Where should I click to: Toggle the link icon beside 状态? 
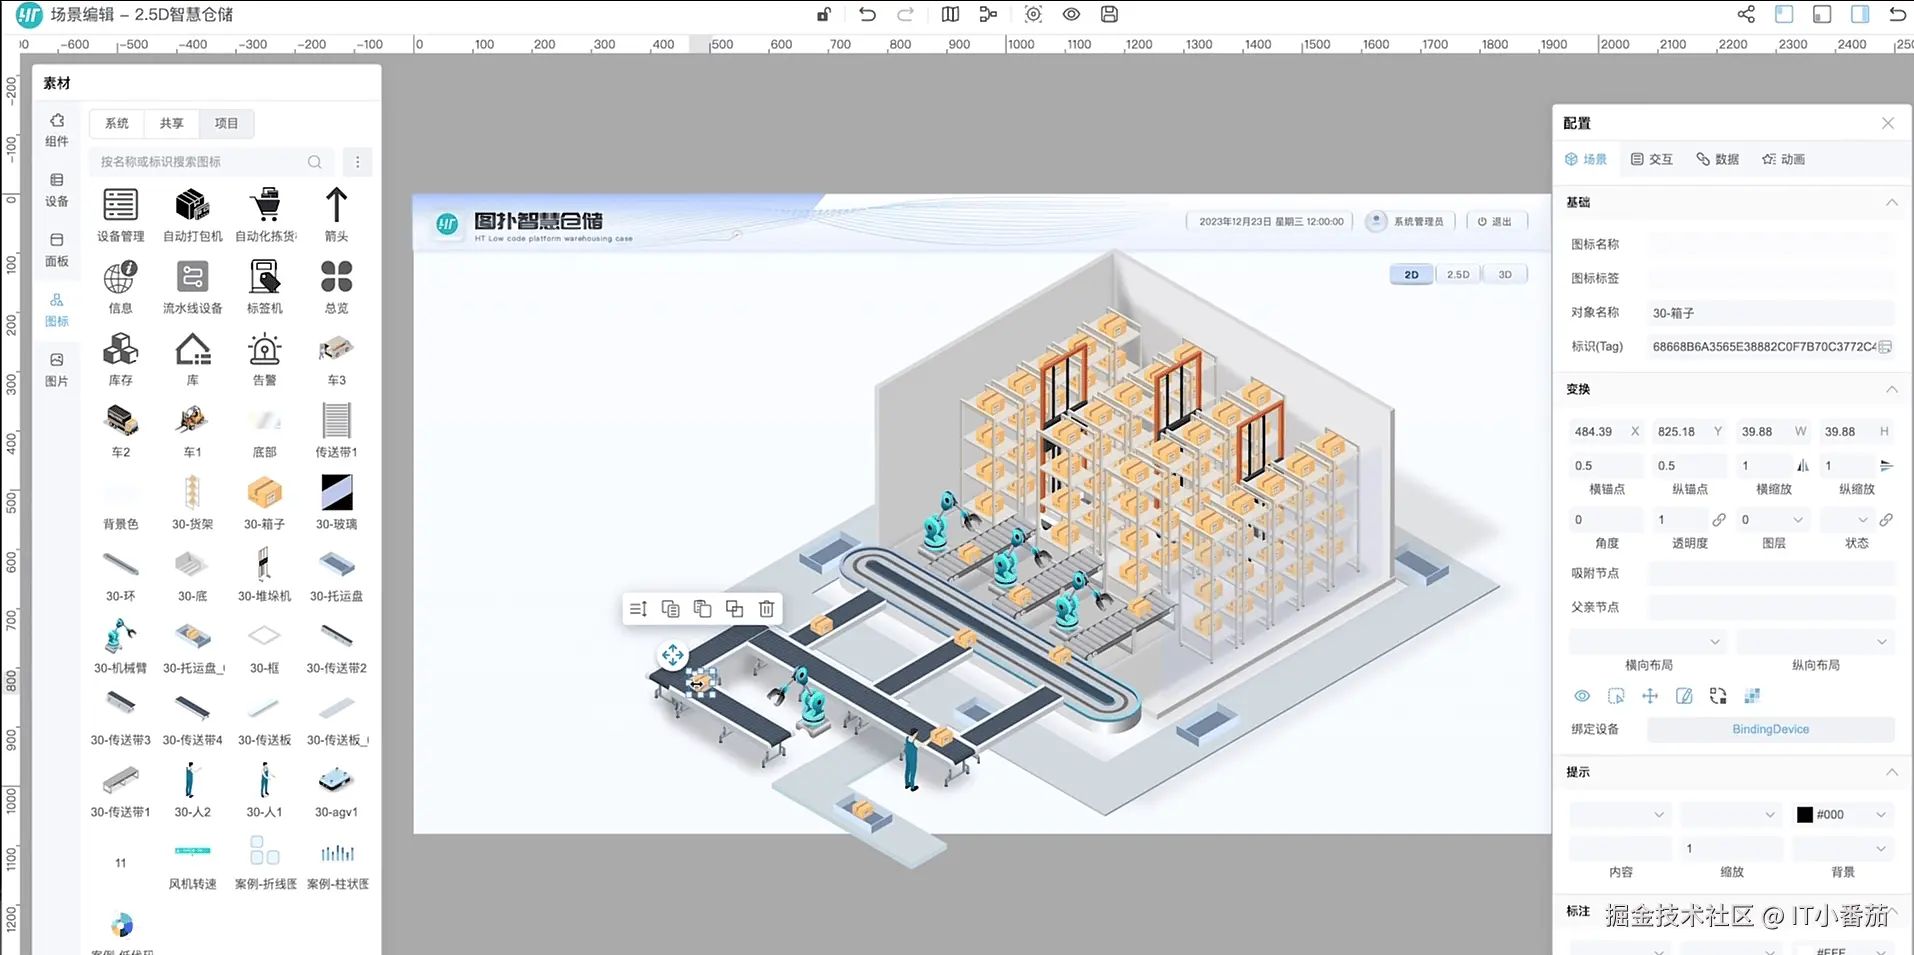tap(1886, 520)
